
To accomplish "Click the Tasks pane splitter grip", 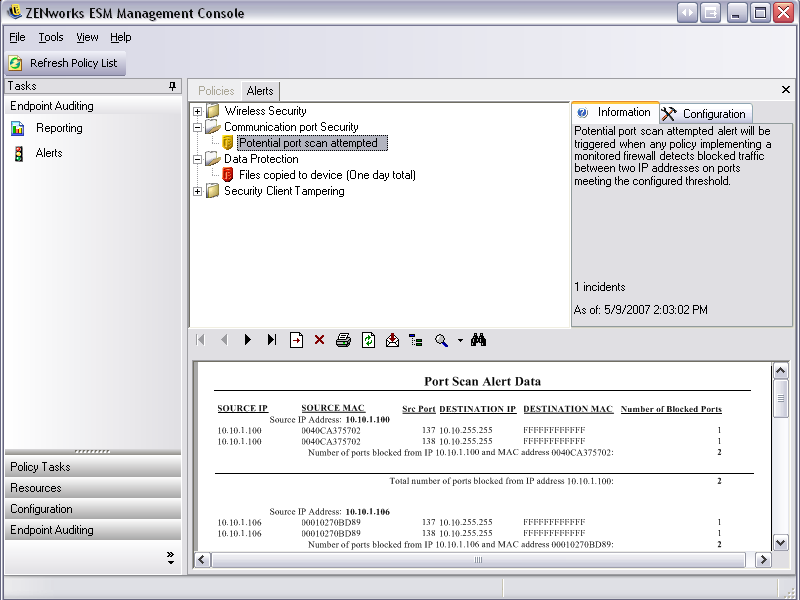I will [x=92, y=452].
